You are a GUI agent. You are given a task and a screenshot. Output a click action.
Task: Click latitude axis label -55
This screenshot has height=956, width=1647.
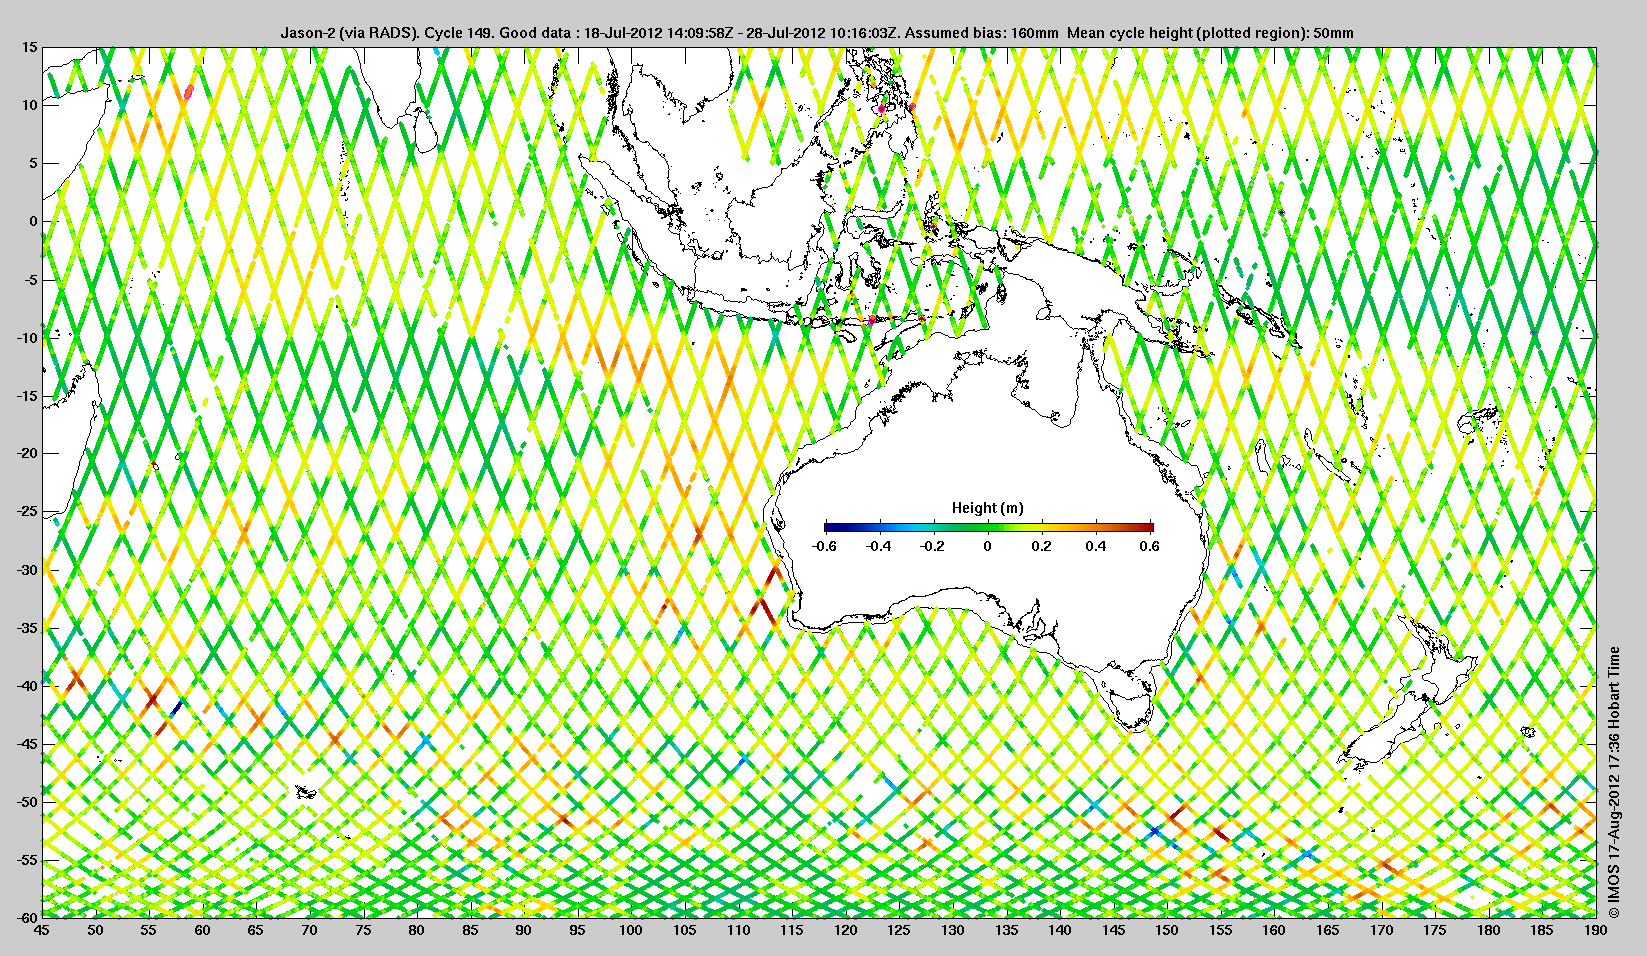(x=27, y=860)
